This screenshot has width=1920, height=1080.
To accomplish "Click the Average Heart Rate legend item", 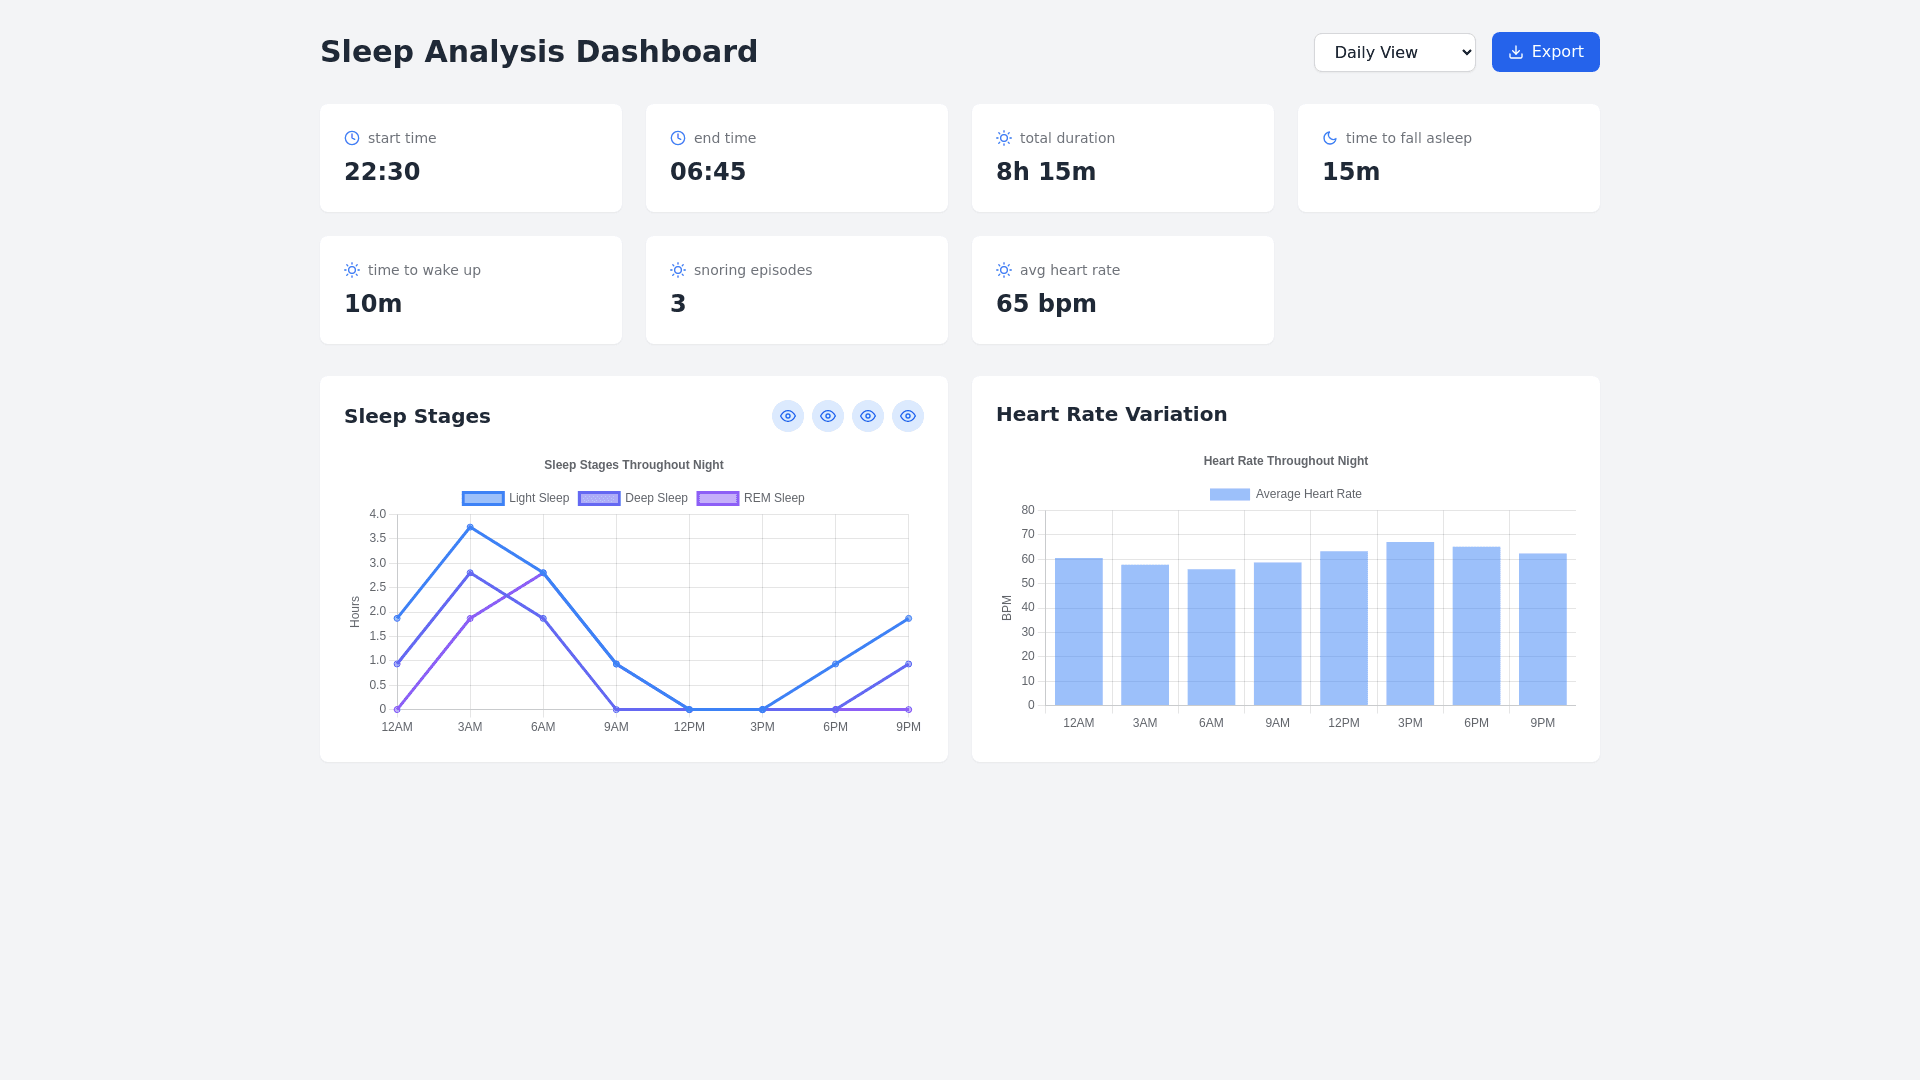I will point(1286,494).
